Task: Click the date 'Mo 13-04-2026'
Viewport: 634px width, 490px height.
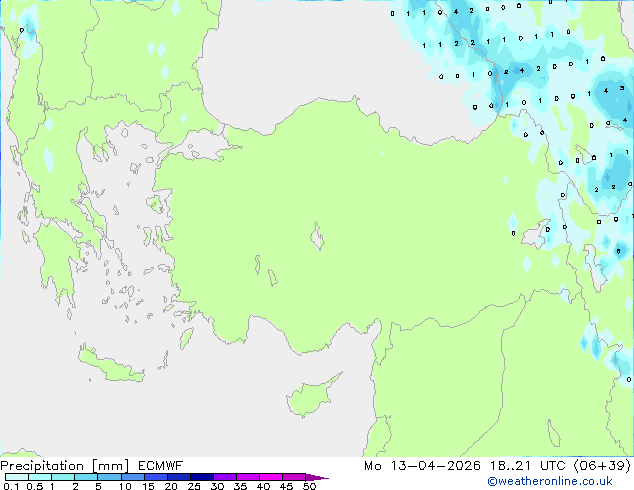Action: (x=422, y=466)
